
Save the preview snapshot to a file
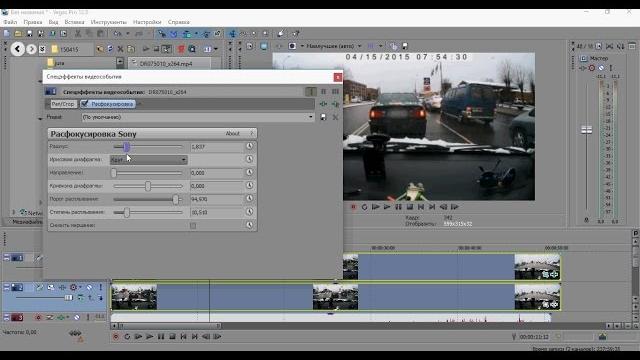point(404,46)
